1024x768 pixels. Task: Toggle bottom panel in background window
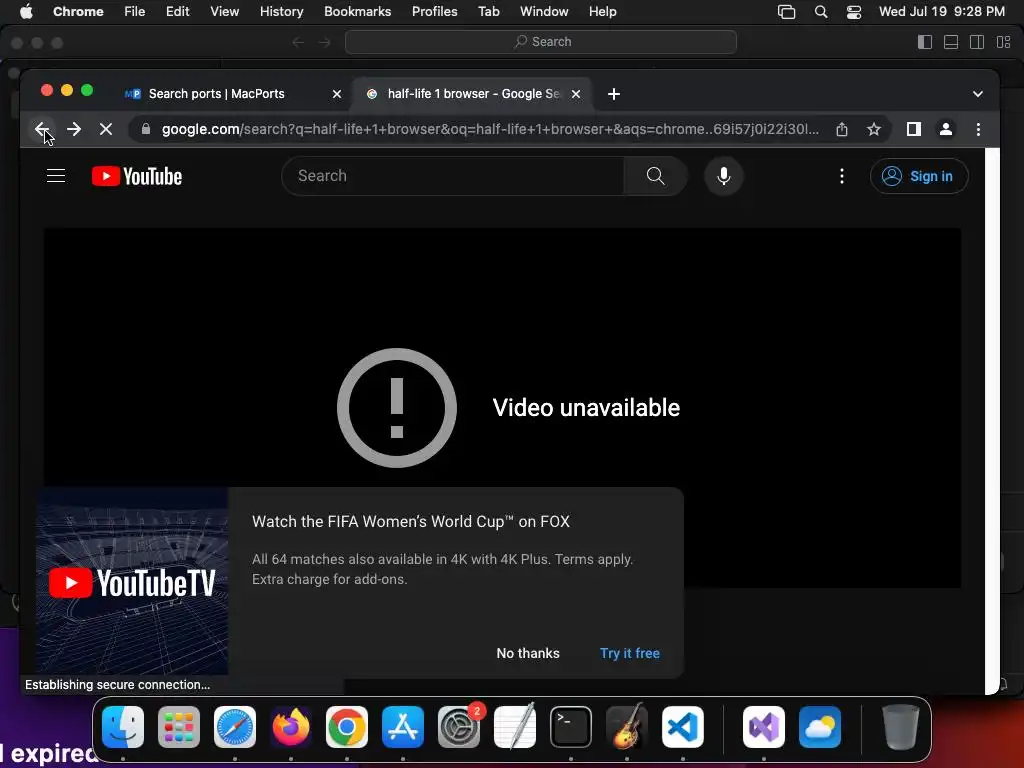[x=951, y=42]
